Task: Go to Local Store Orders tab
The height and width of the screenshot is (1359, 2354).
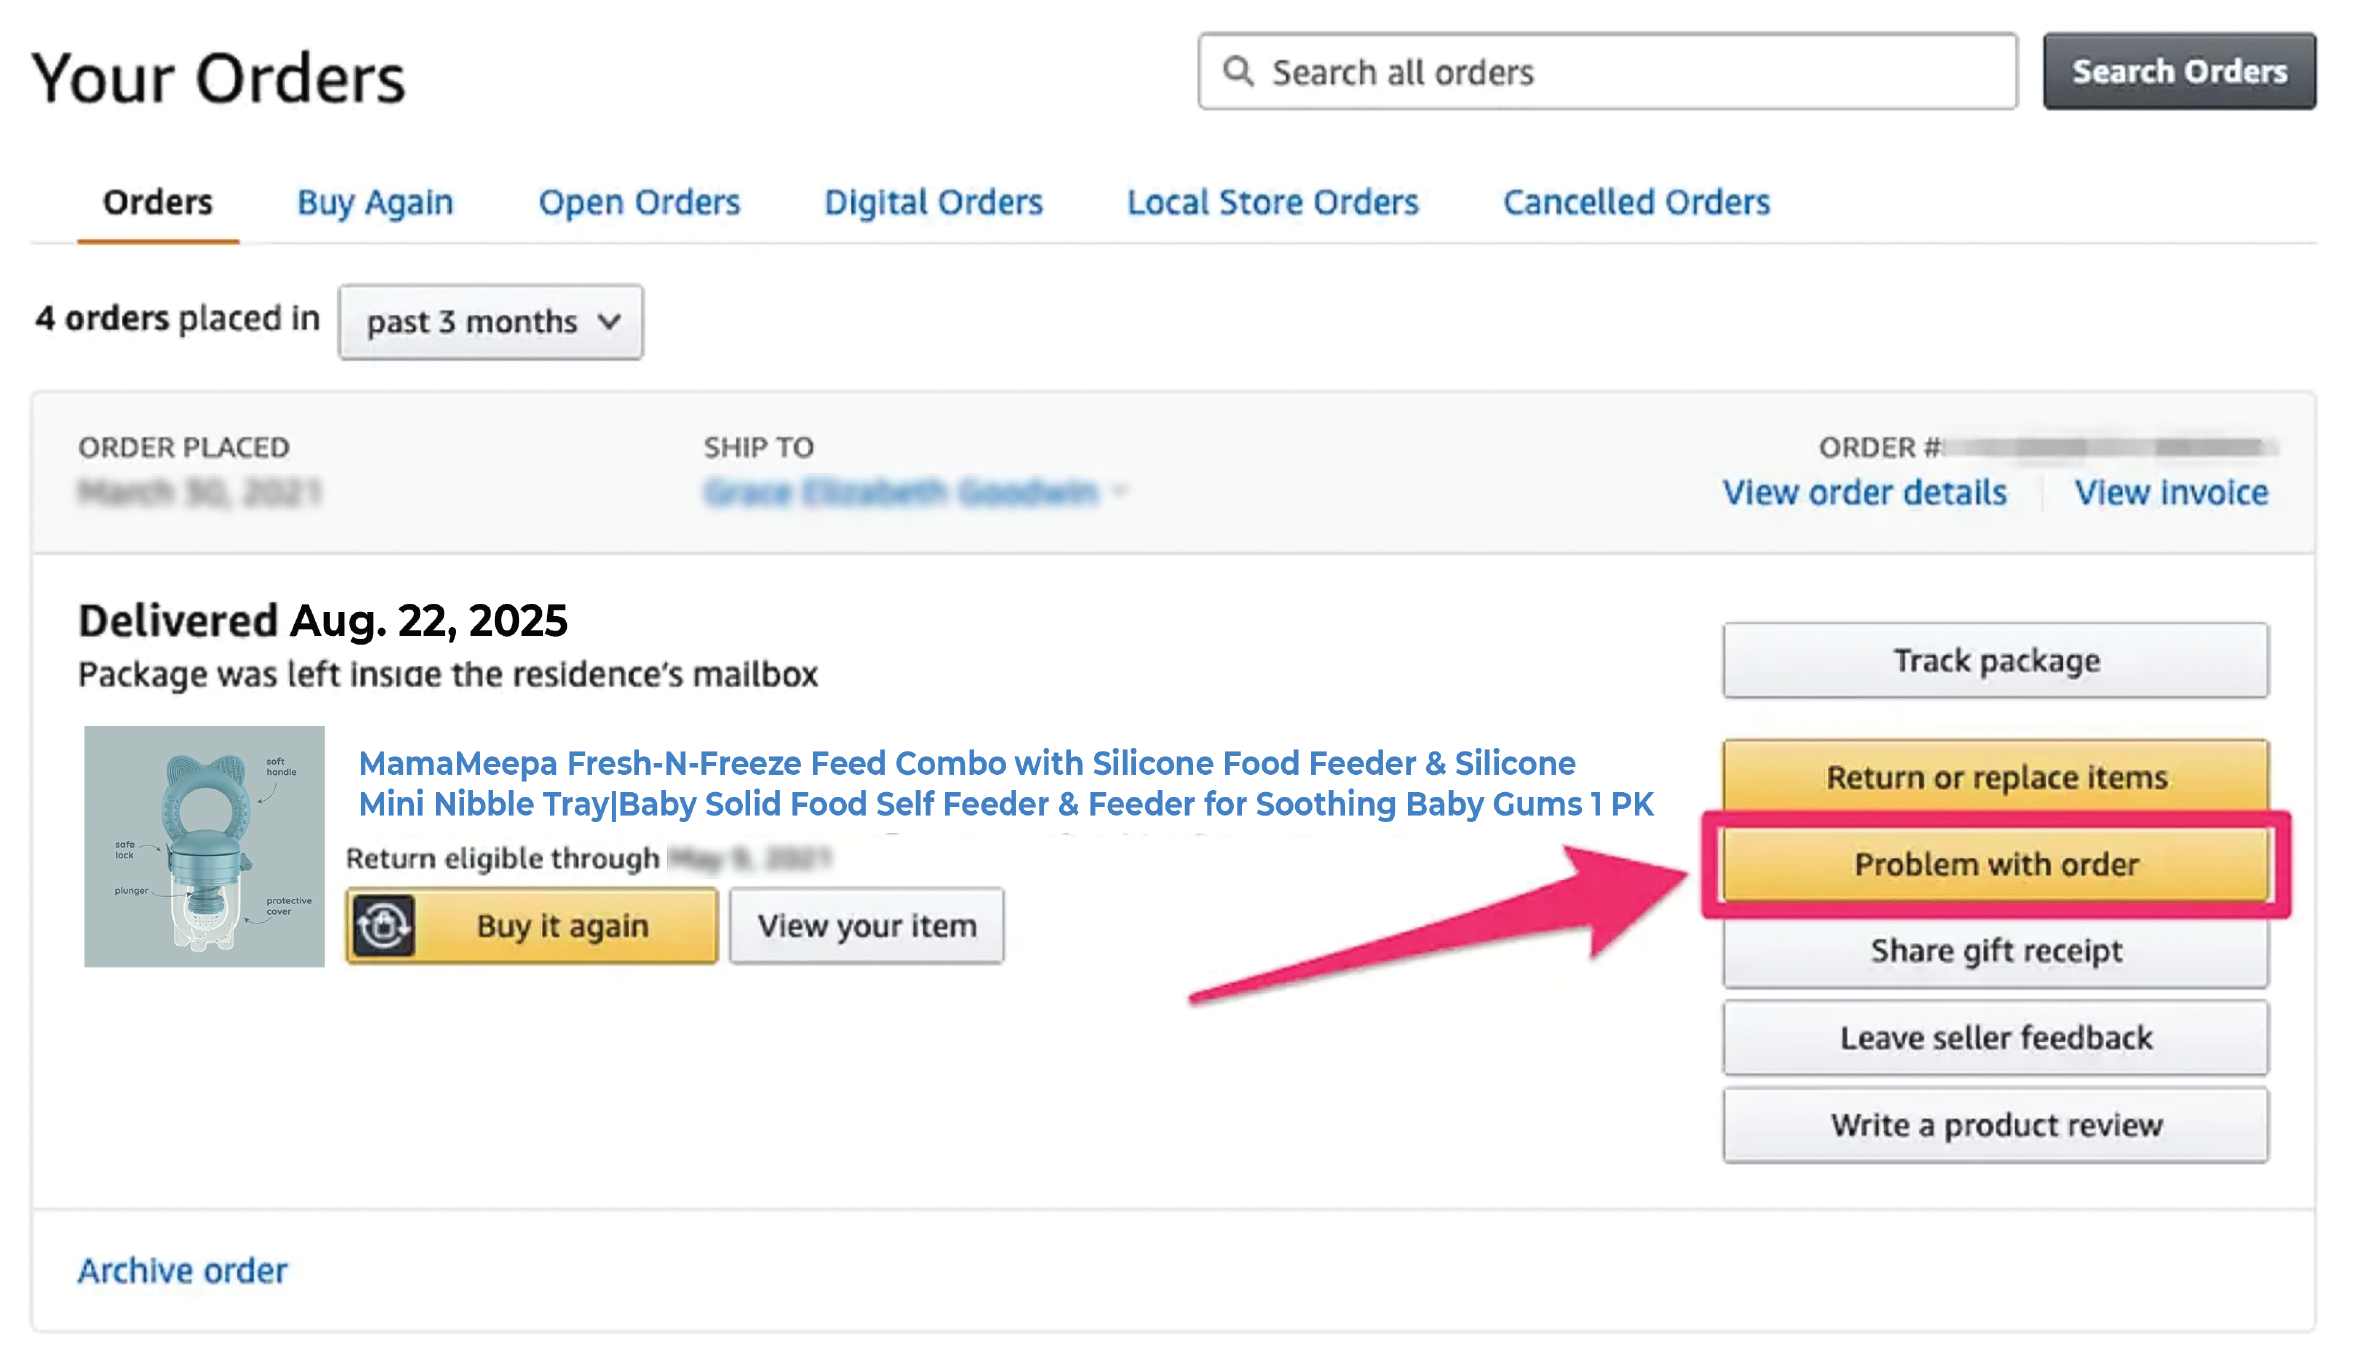Action: (1272, 202)
